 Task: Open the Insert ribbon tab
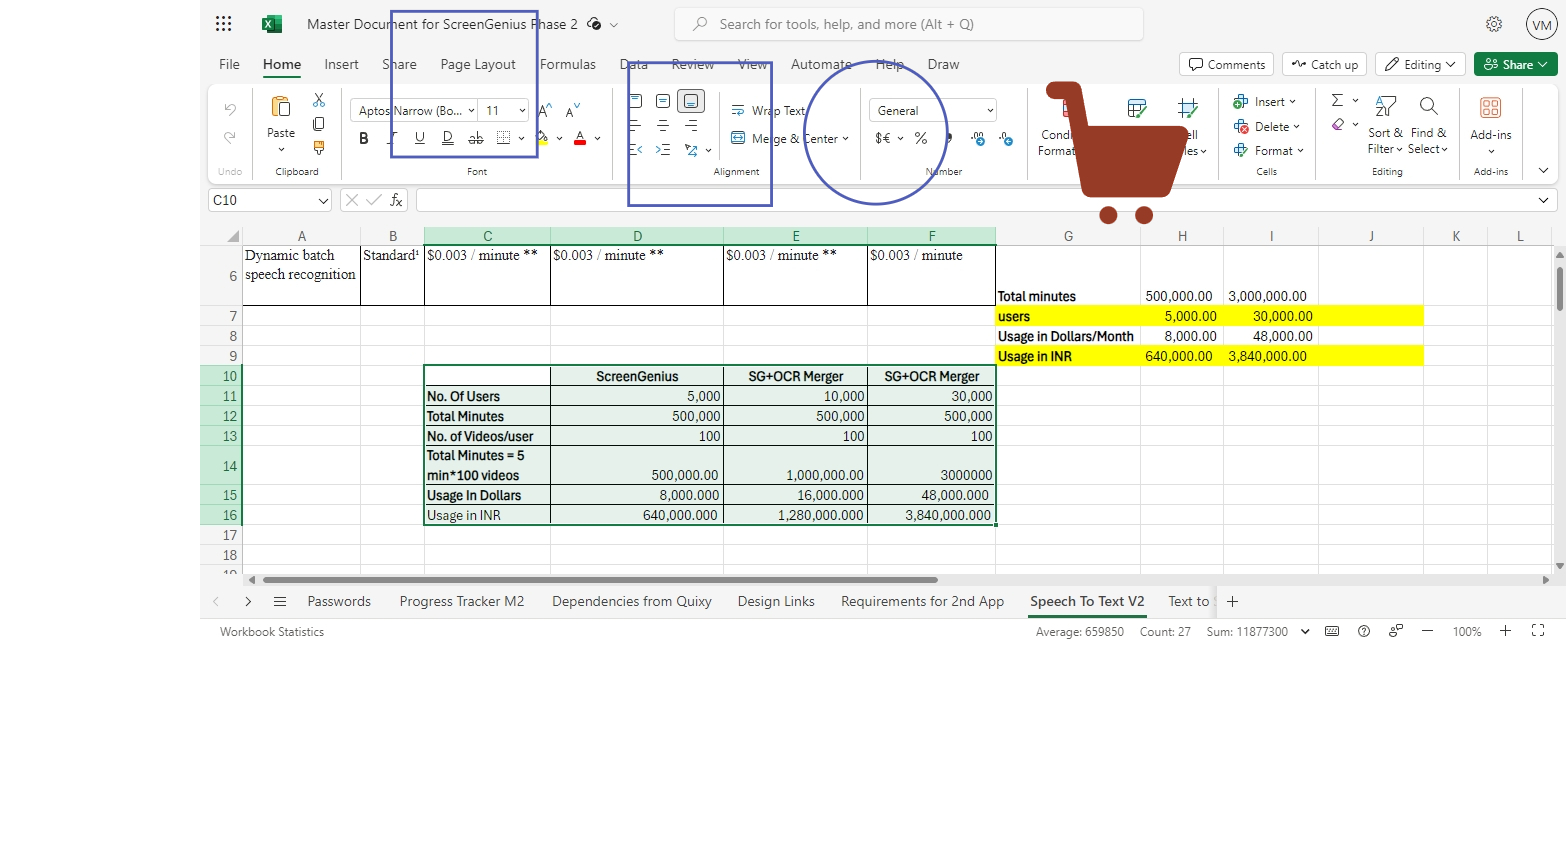pos(341,64)
